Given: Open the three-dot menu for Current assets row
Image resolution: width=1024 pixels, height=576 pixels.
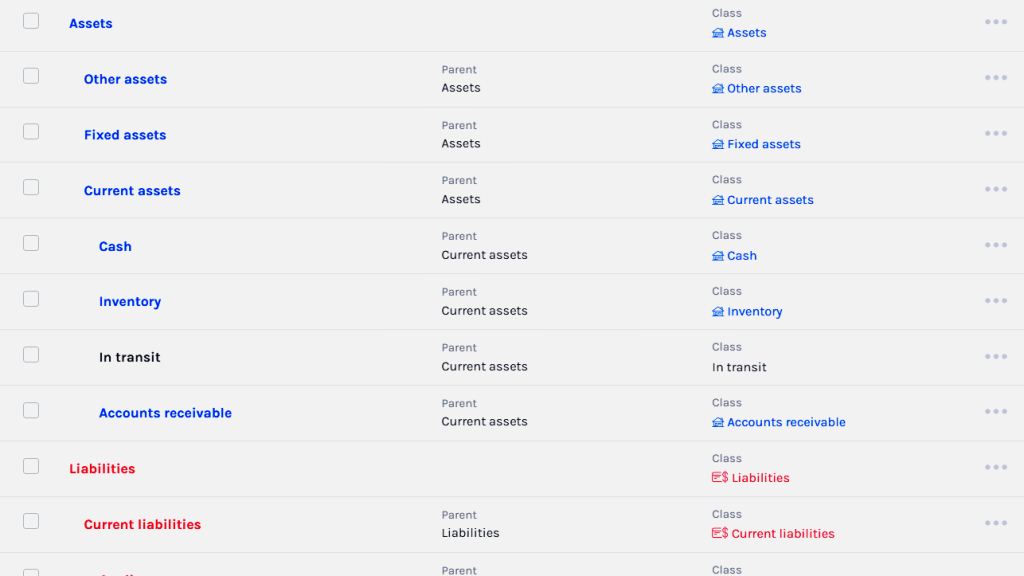Looking at the screenshot, I should [x=995, y=189].
